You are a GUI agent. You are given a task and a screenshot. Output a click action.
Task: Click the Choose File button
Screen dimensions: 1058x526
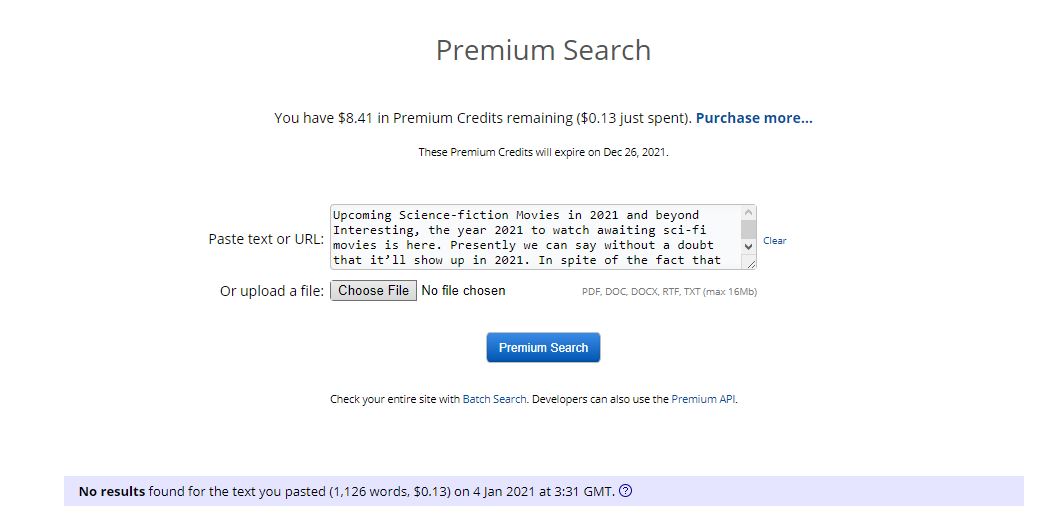[x=373, y=291]
